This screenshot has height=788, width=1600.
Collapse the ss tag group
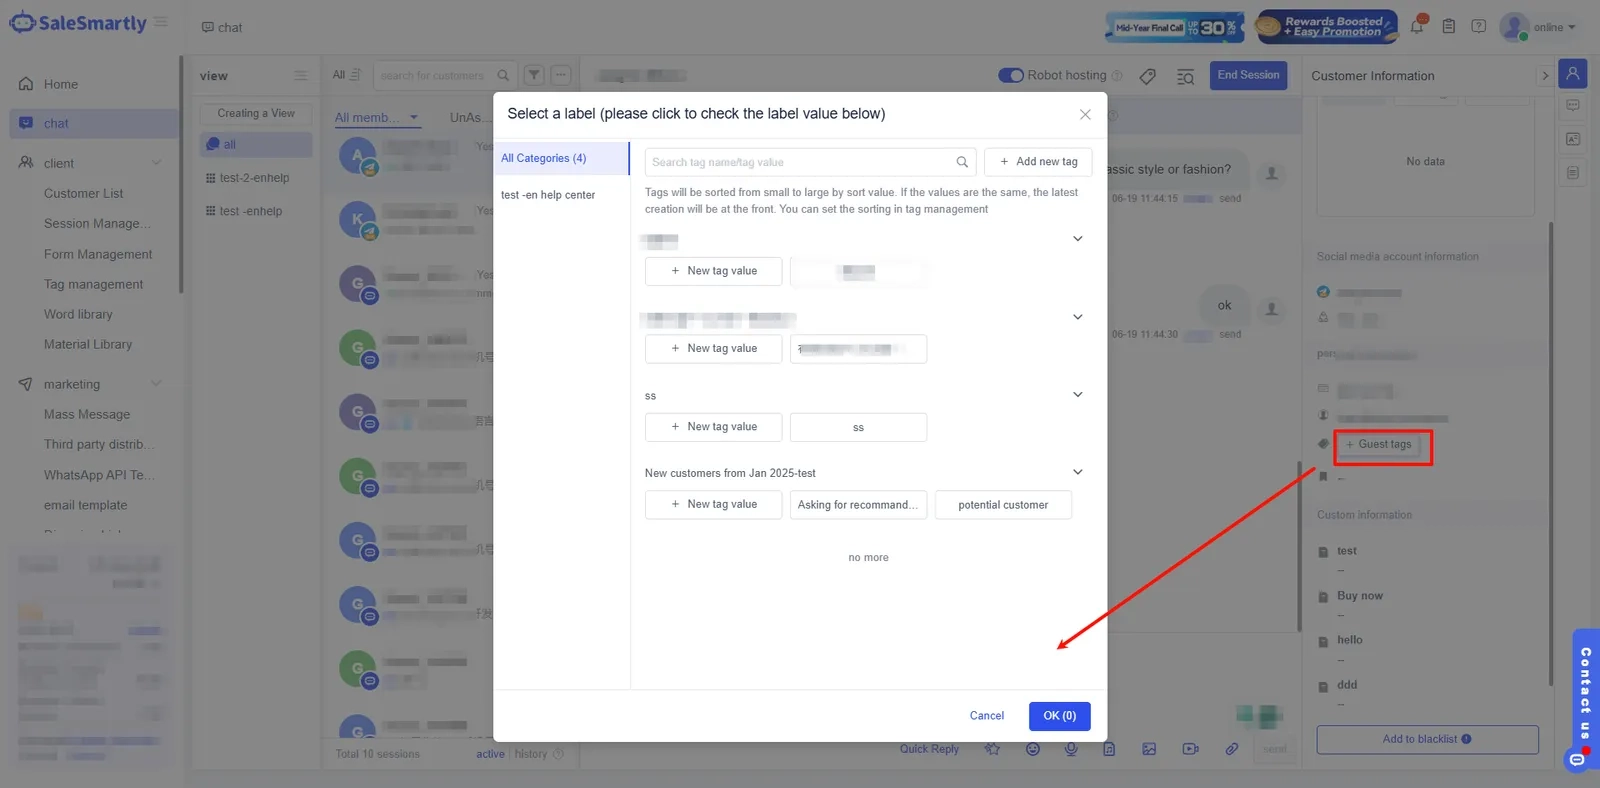[1078, 395]
